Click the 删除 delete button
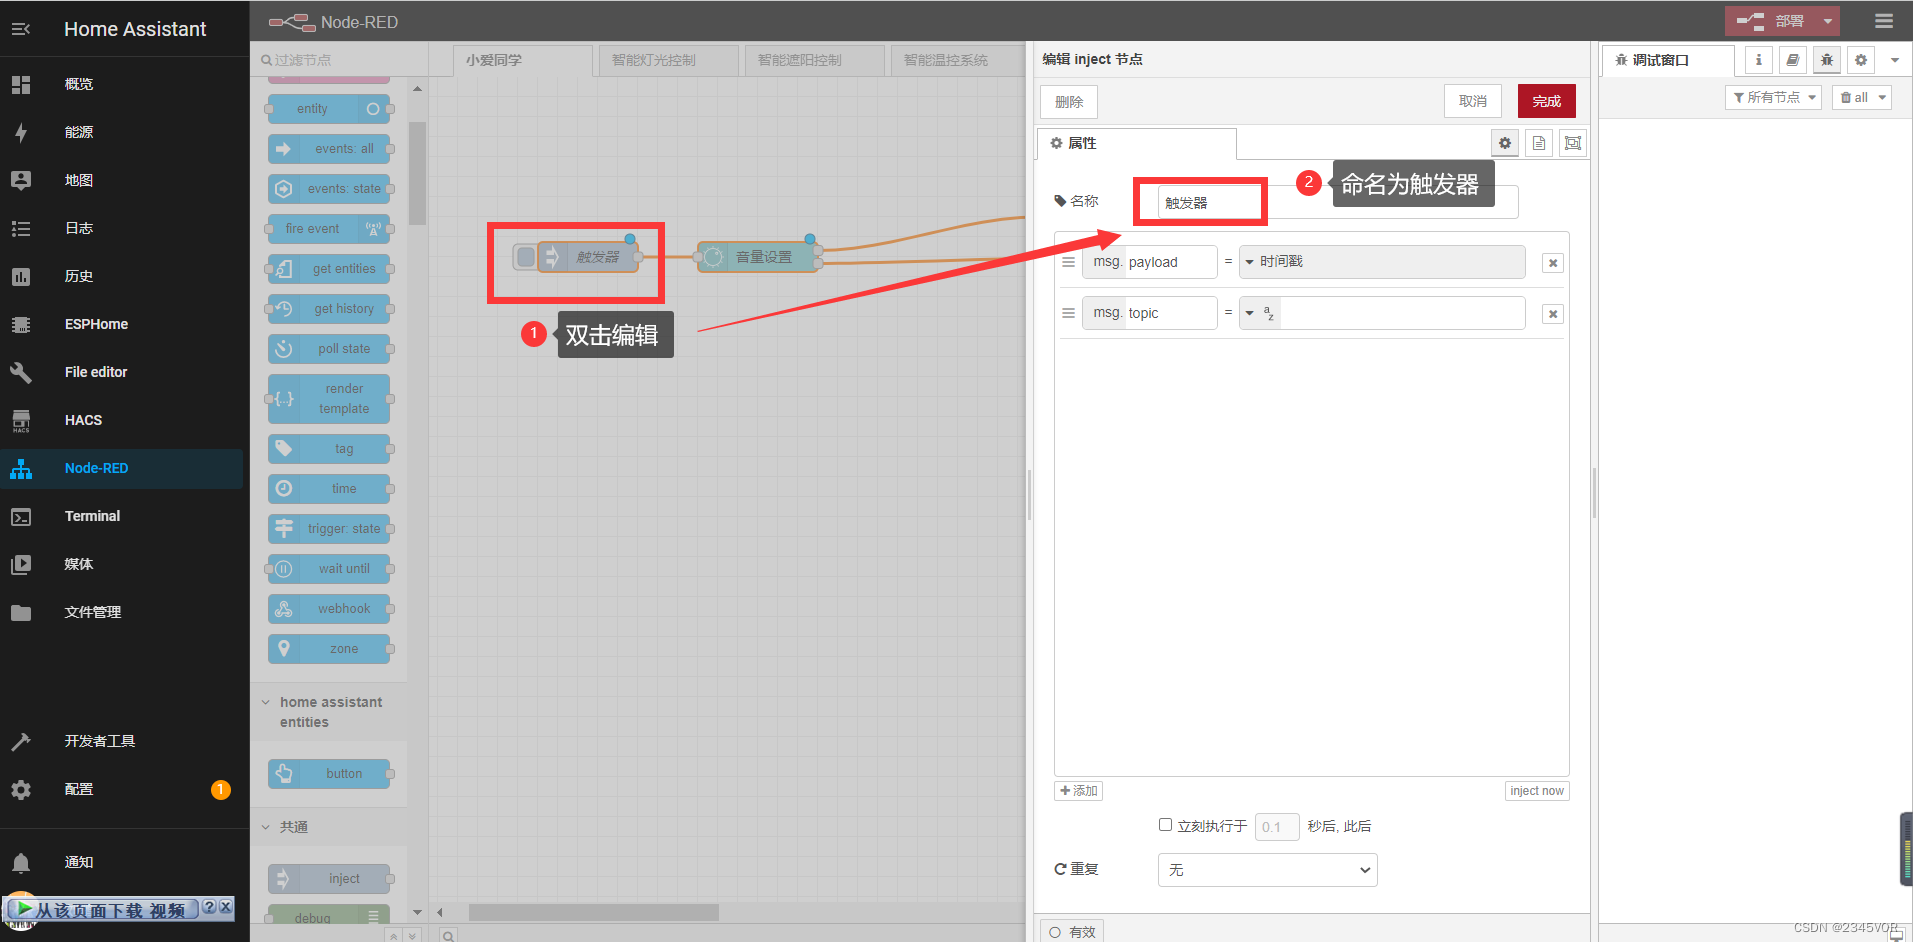Image resolution: width=1913 pixels, height=942 pixels. pos(1069,102)
